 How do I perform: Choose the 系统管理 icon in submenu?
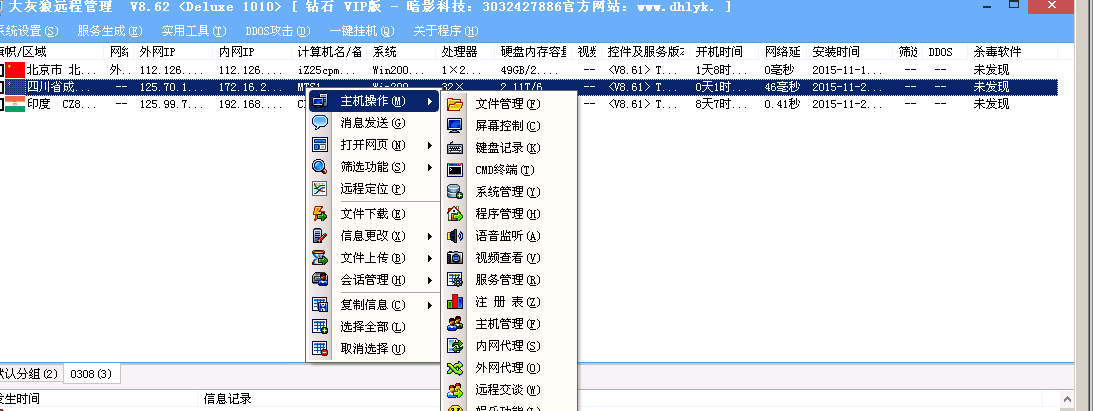[454, 192]
